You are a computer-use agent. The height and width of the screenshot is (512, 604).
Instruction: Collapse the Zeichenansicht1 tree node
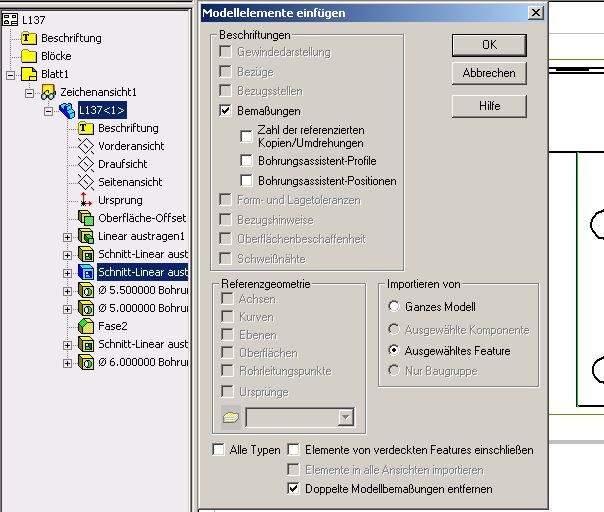pos(29,93)
